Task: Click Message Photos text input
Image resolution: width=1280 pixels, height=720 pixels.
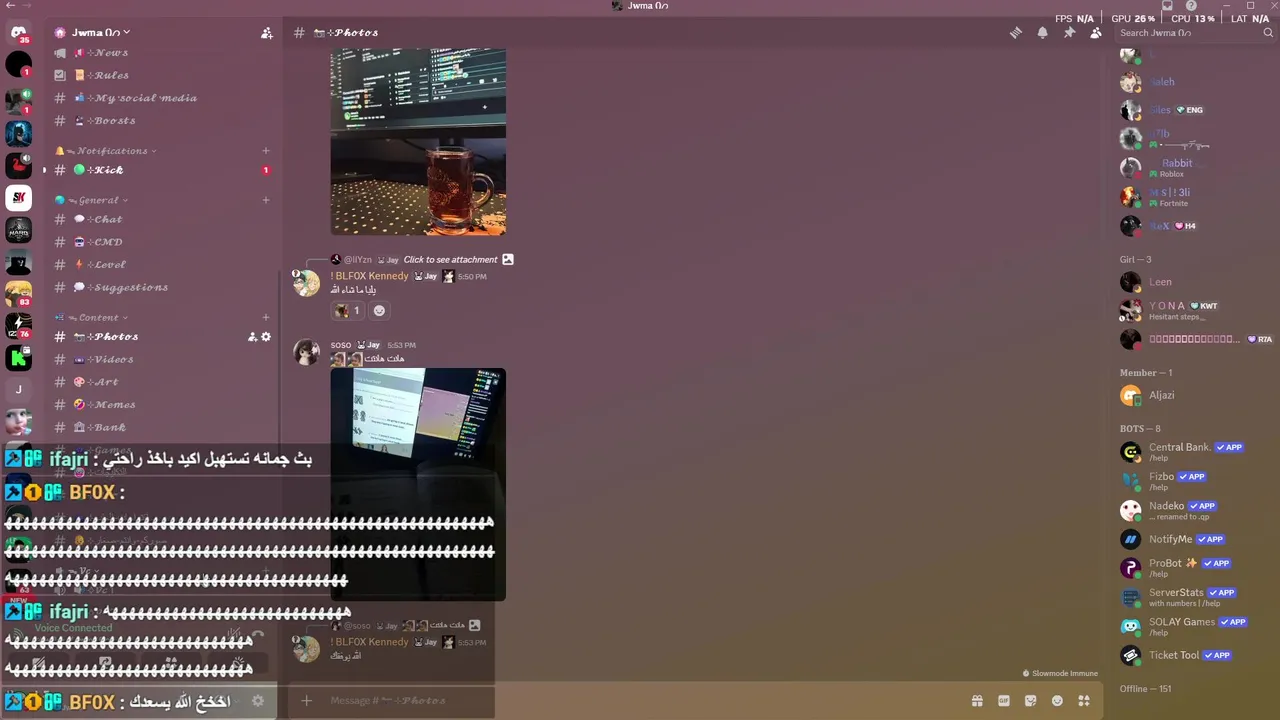Action: click(640, 701)
